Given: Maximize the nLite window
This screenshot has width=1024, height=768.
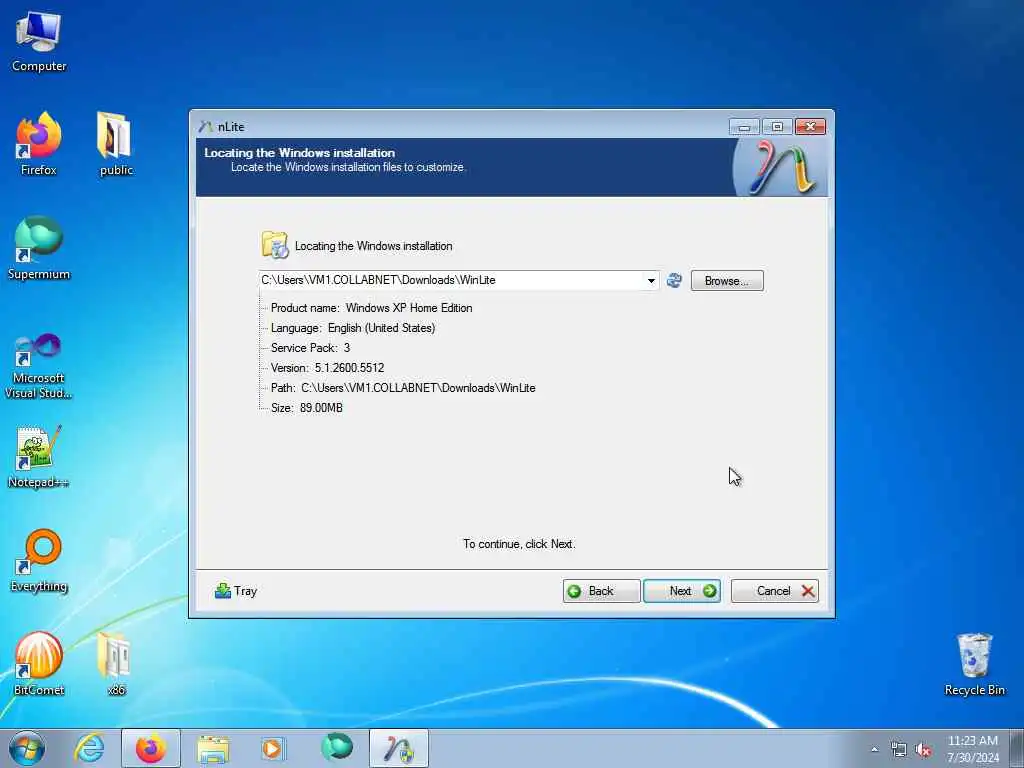Looking at the screenshot, I should point(776,127).
